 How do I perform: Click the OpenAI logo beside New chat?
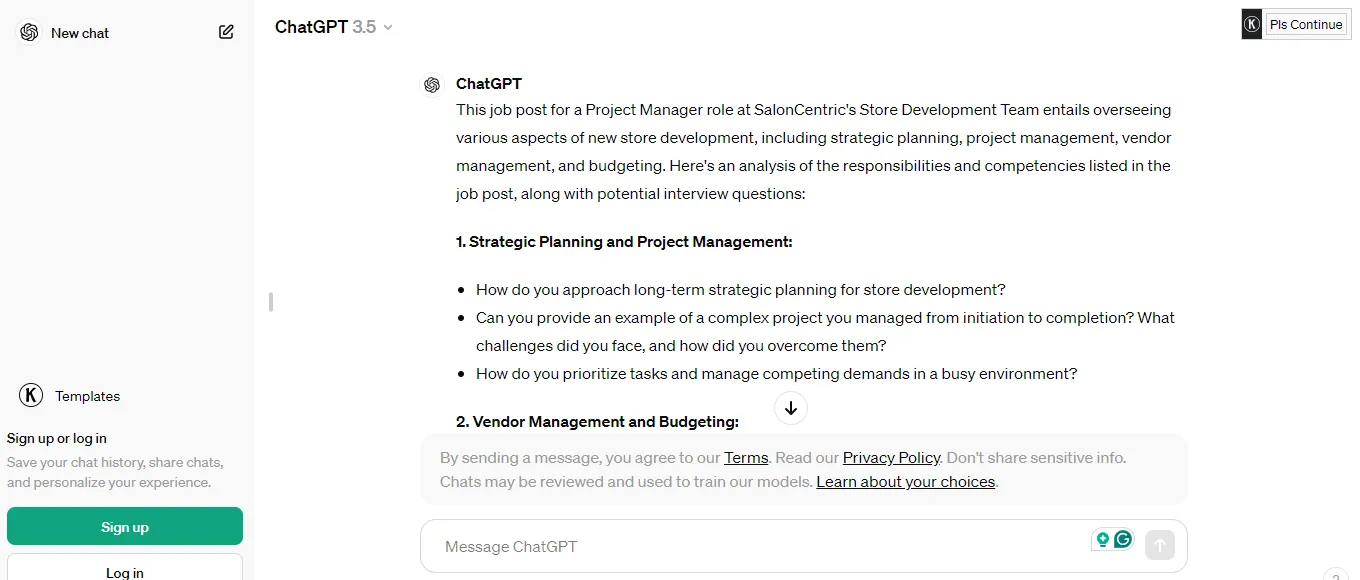coord(29,32)
